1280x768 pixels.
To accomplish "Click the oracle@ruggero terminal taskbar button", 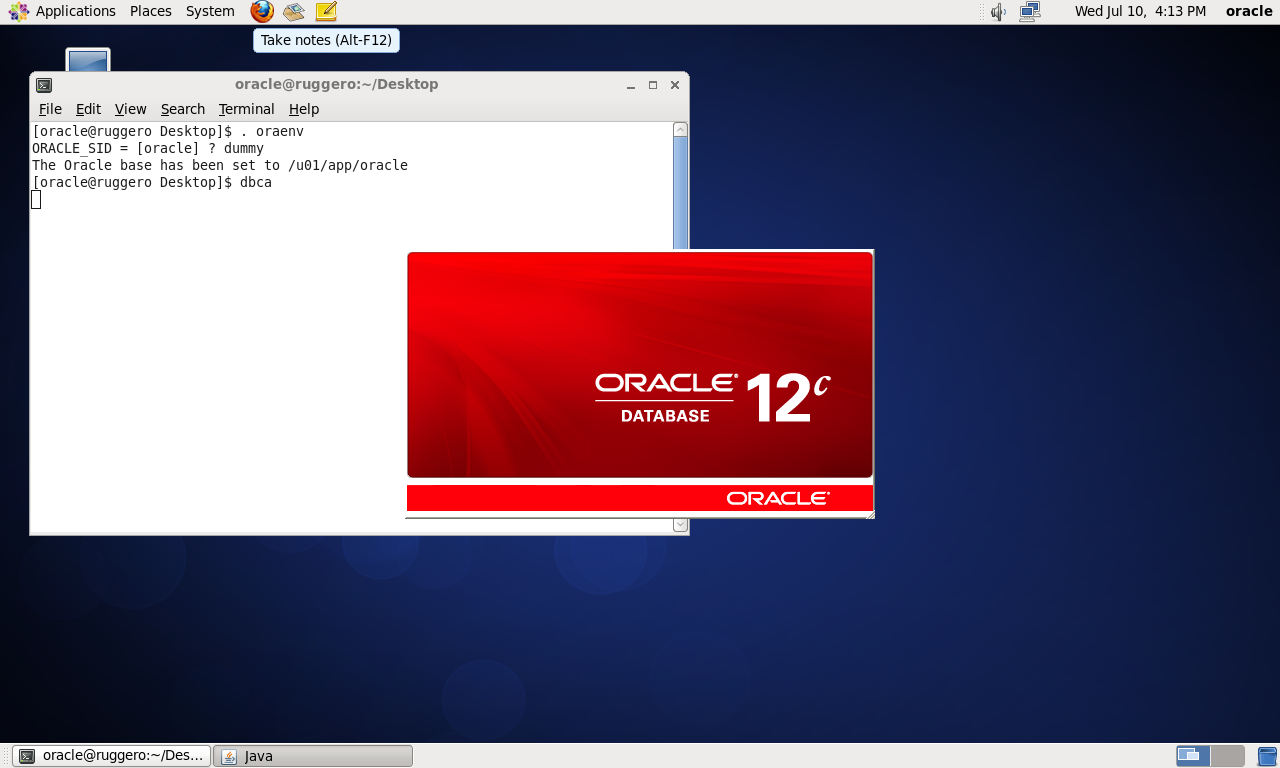I will [x=112, y=756].
